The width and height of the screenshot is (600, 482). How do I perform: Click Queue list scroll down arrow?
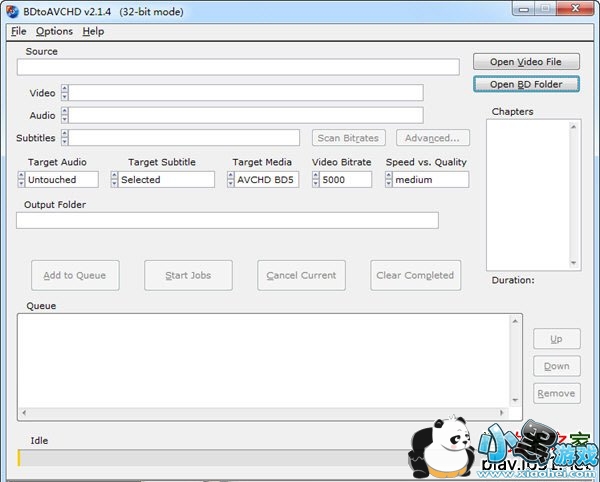[x=515, y=400]
